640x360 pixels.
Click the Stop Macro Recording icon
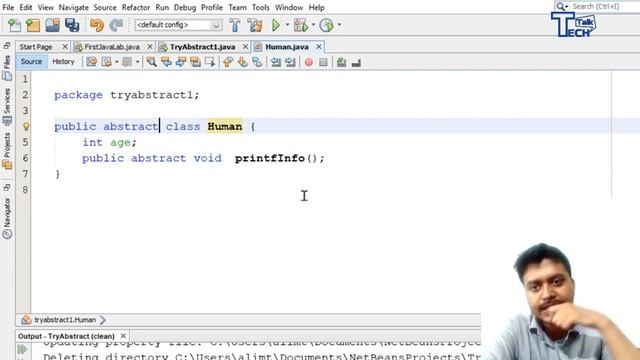(x=323, y=62)
